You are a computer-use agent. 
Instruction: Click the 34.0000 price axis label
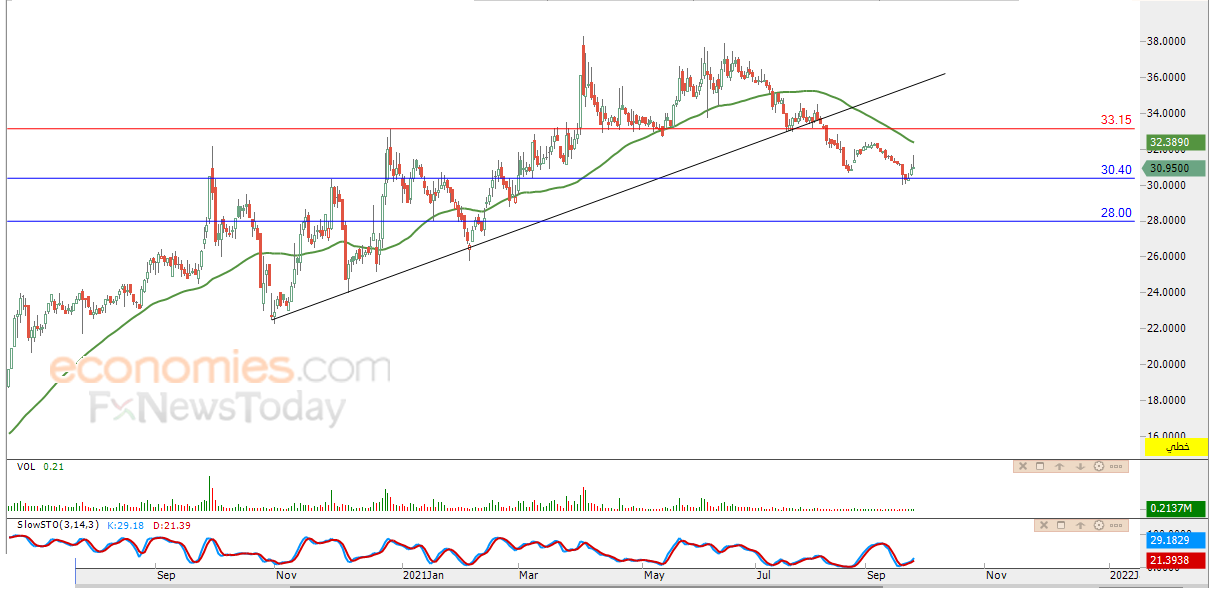(1166, 113)
